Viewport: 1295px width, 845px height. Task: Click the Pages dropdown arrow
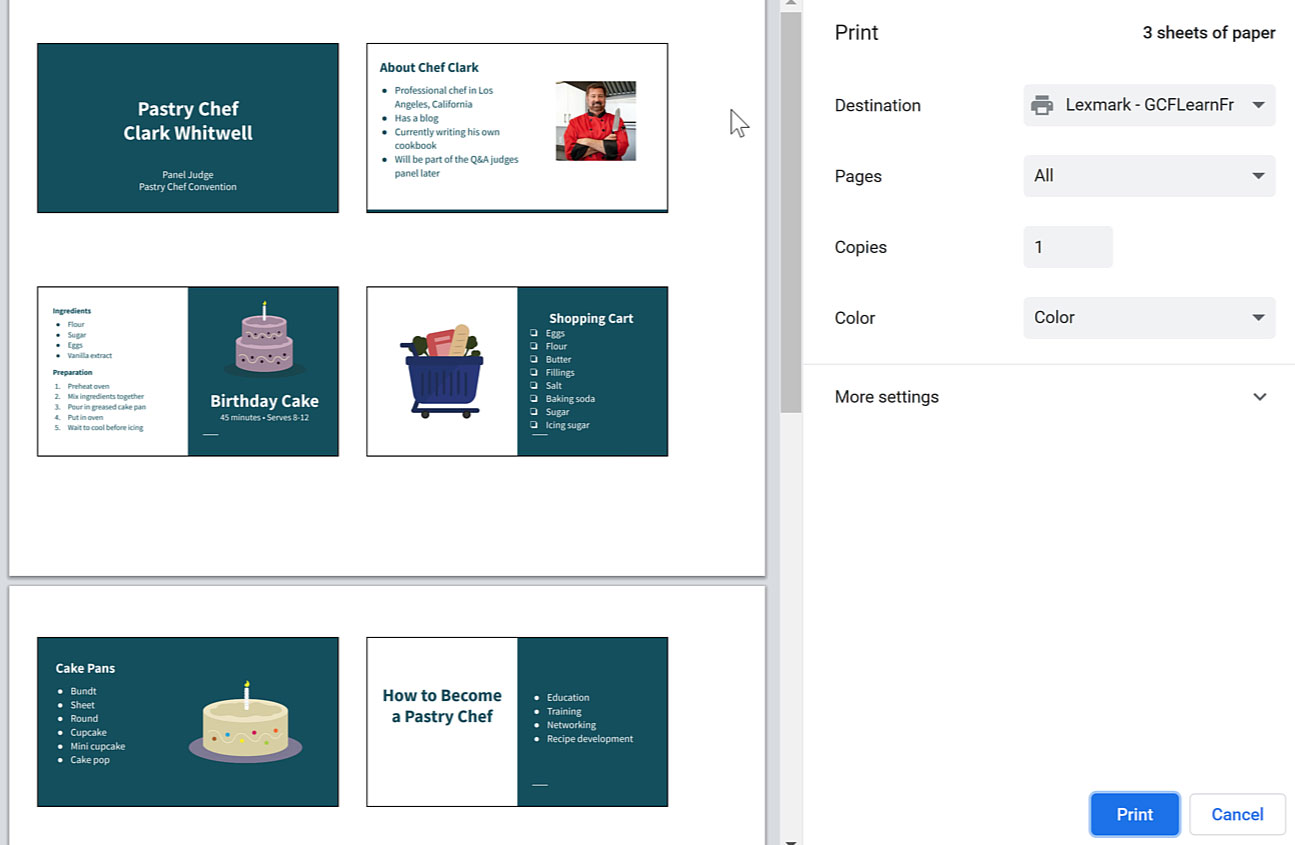tap(1259, 175)
